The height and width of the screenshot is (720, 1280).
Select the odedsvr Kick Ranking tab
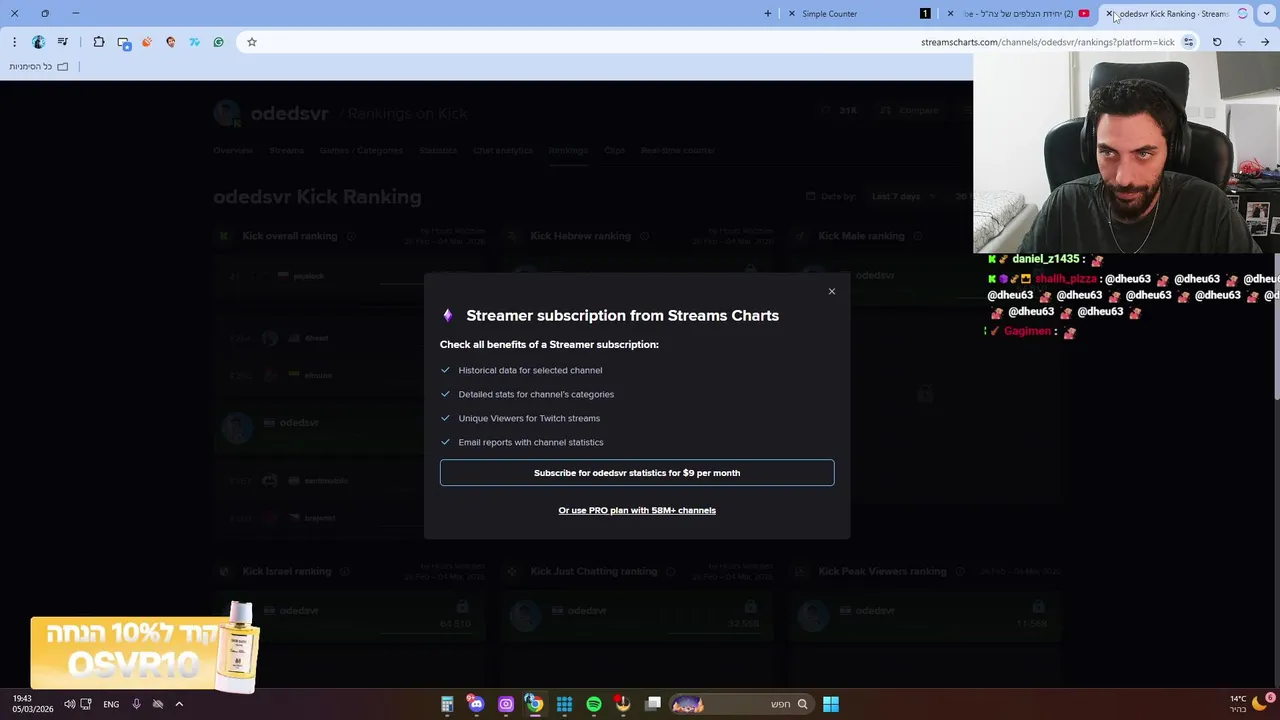1175,14
